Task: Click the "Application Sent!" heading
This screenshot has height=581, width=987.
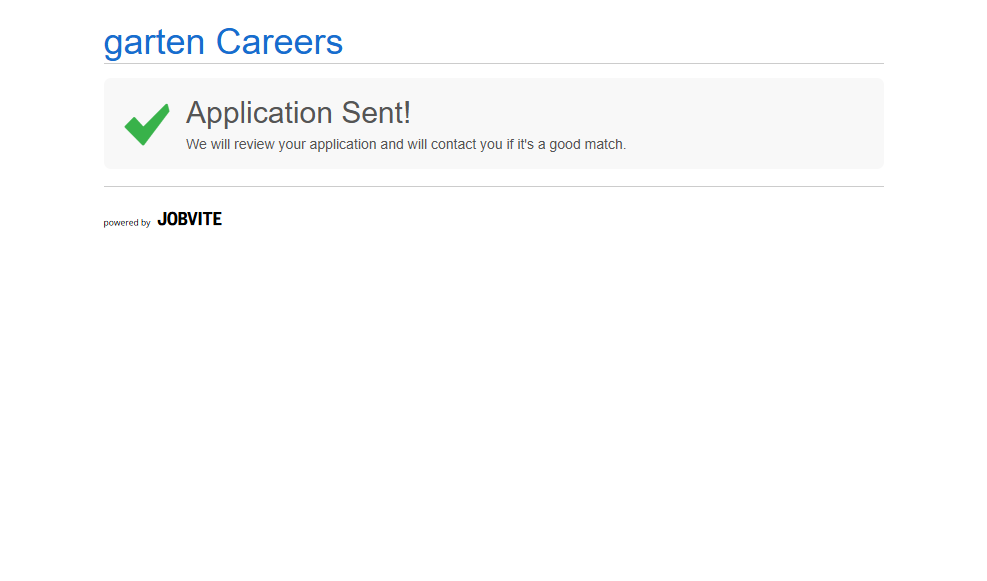Action: [298, 113]
